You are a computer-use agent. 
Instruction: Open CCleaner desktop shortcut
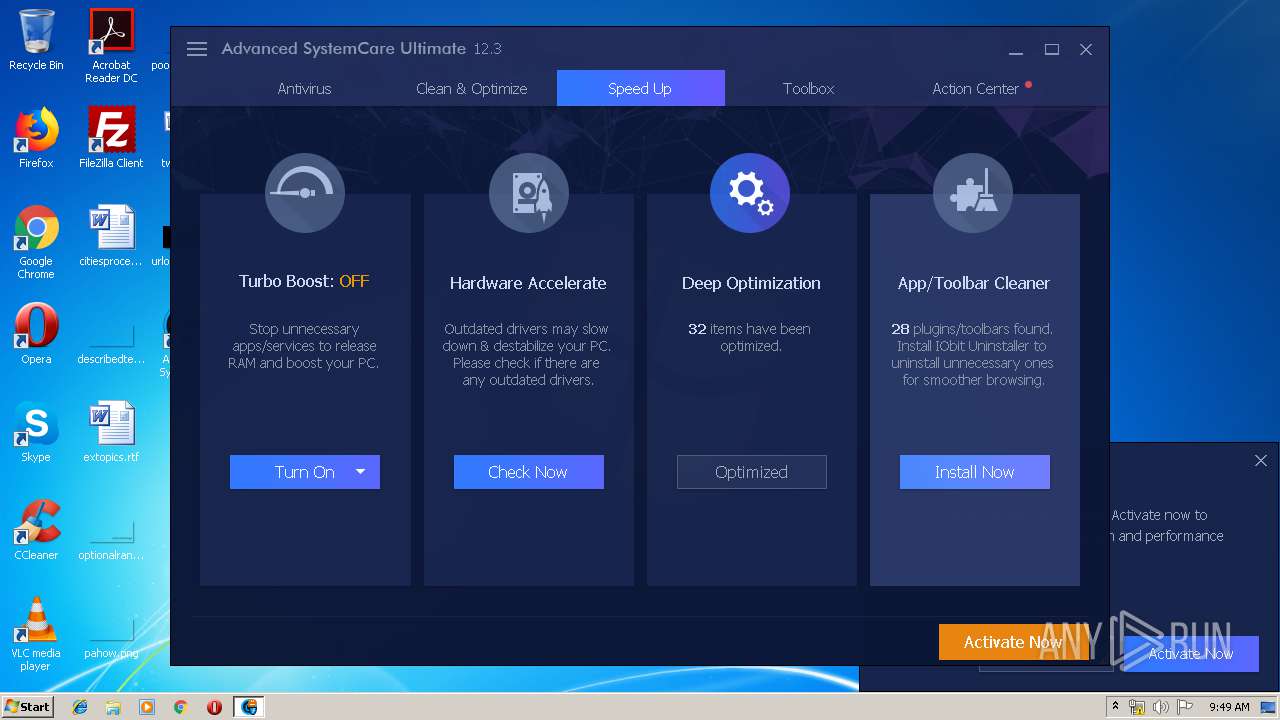(36, 530)
